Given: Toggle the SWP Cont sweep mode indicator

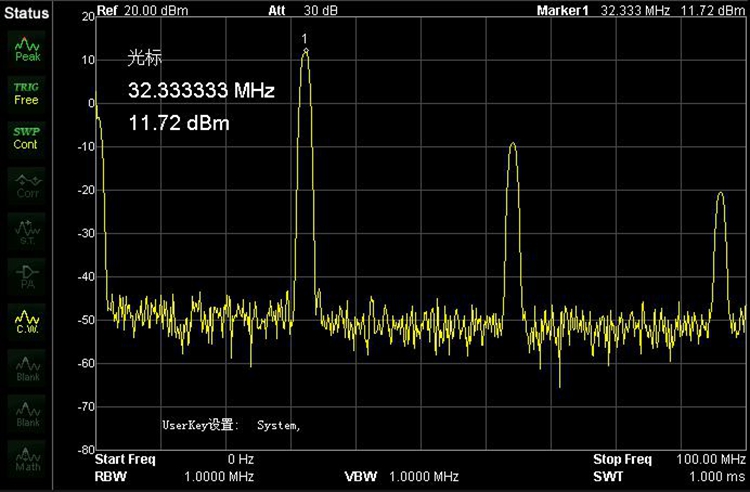Looking at the screenshot, I should pyautogui.click(x=27, y=138).
